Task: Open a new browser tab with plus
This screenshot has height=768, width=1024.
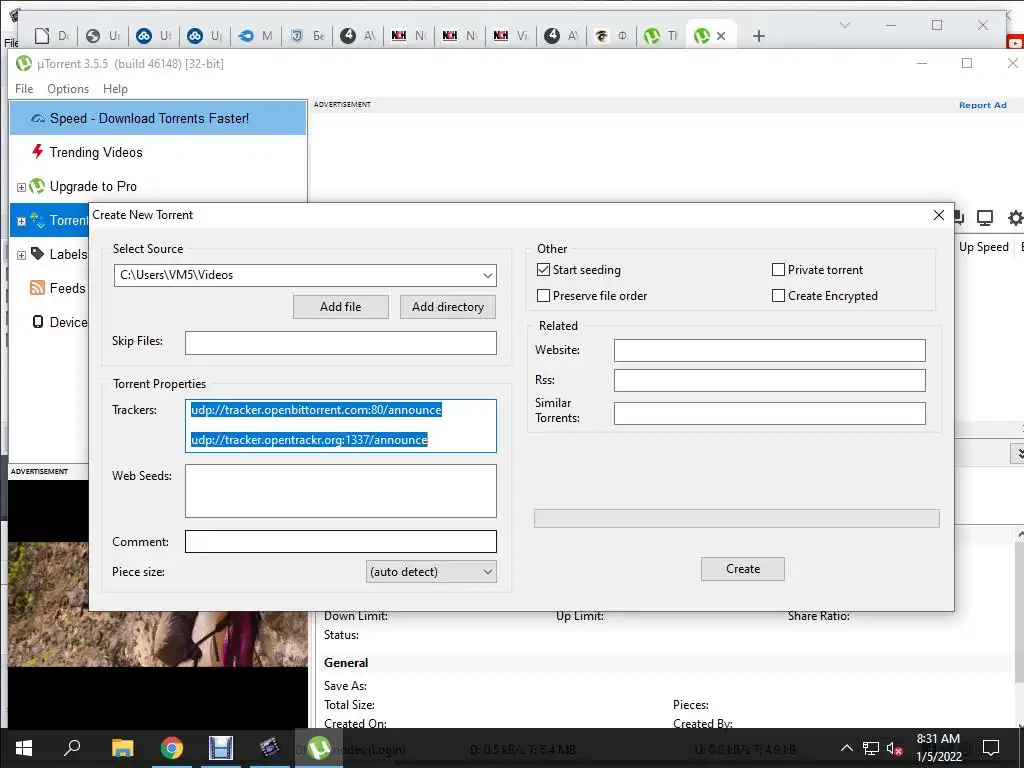Action: (758, 36)
